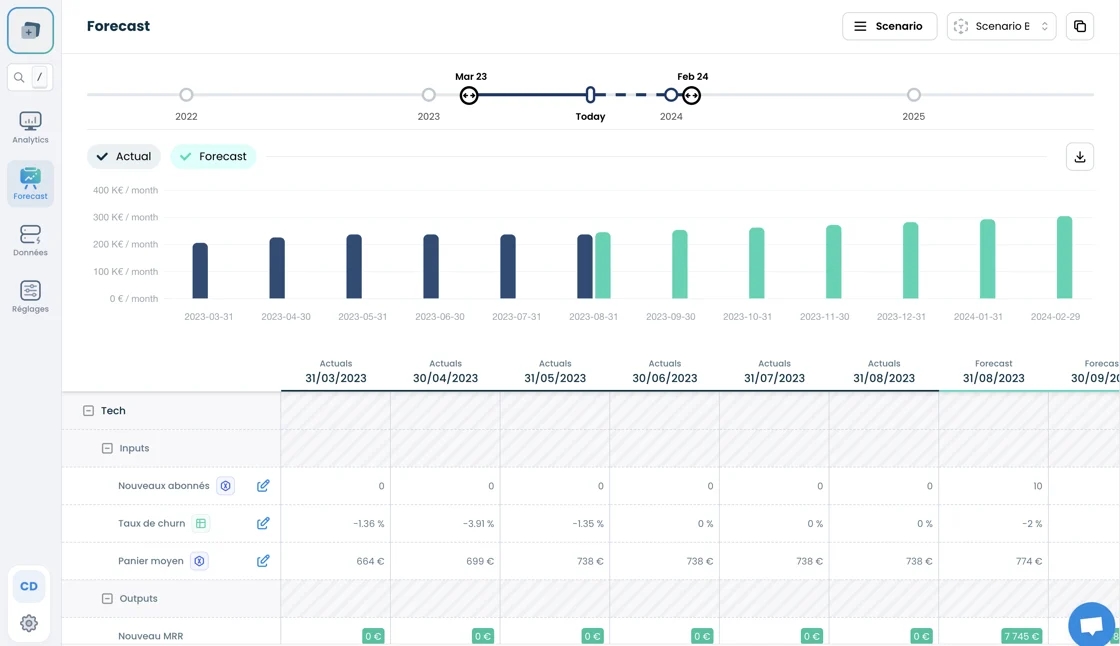This screenshot has width=1120, height=646.
Task: Click the Mar 23 timeline range handle
Action: (x=469, y=96)
